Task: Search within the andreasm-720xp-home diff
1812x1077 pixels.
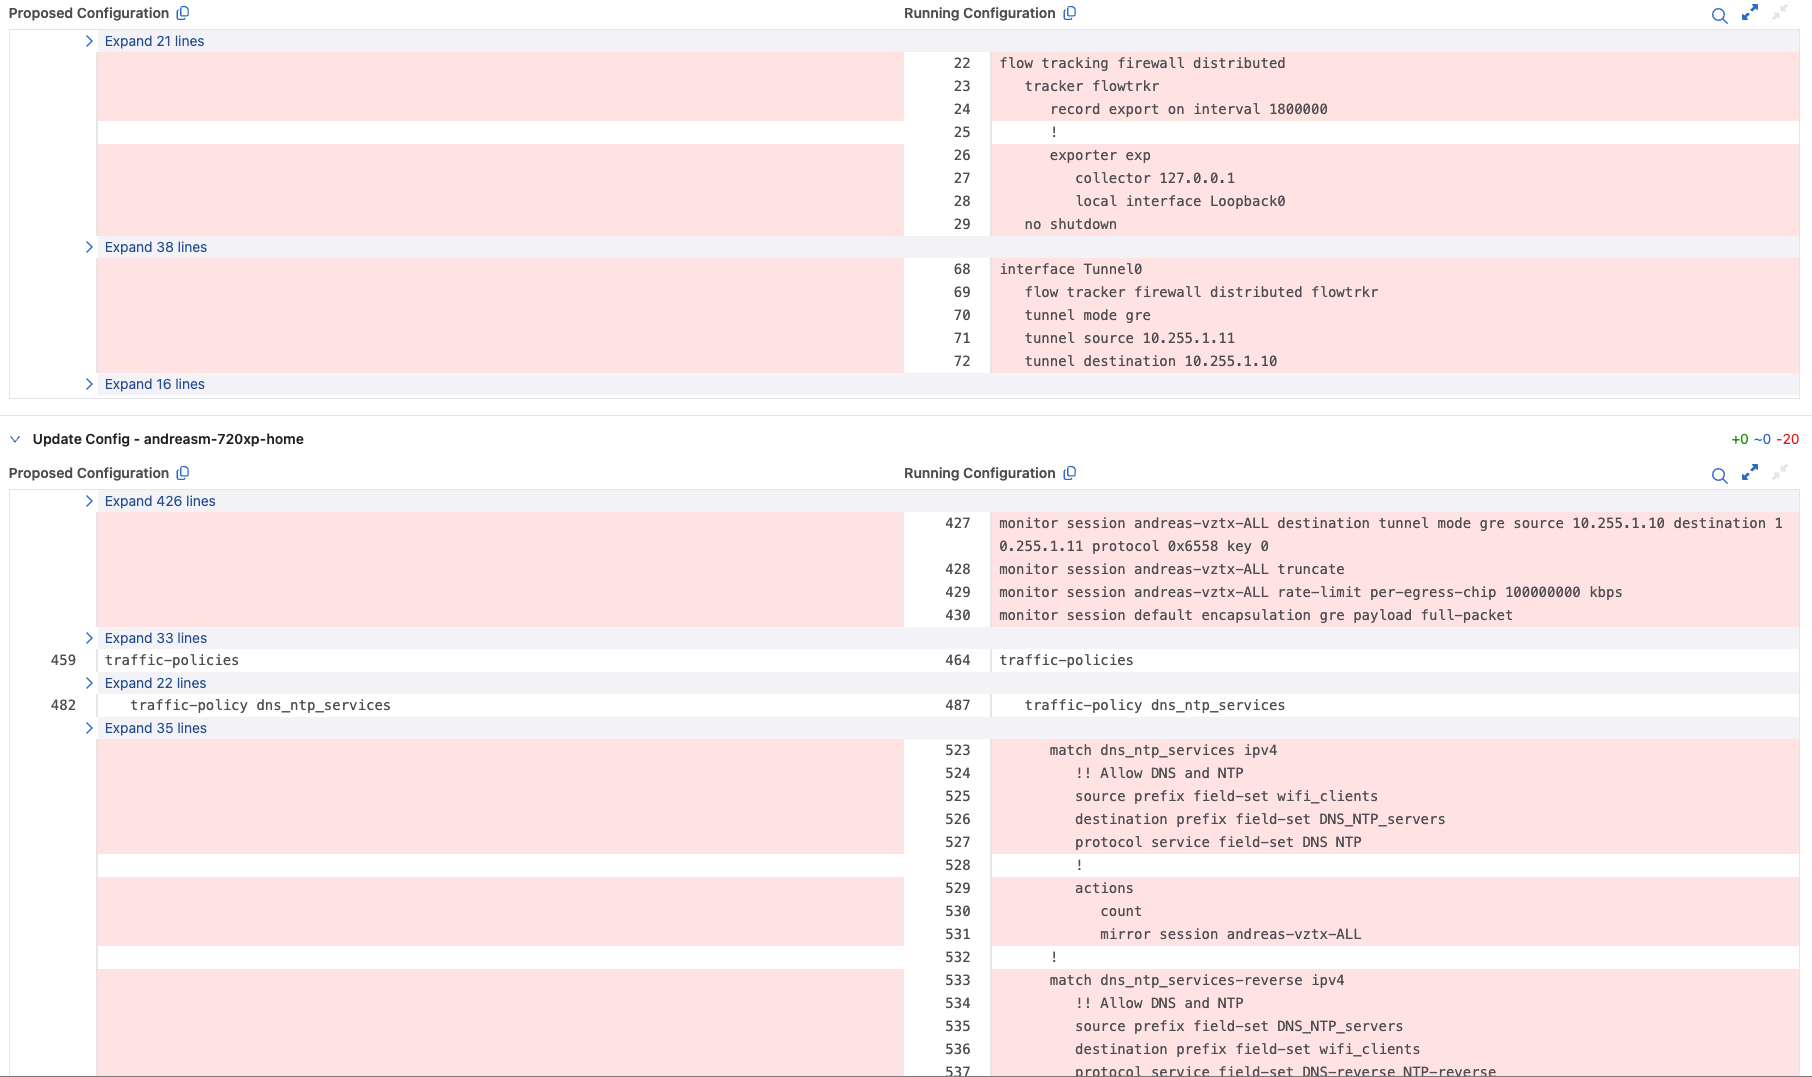Action: tap(1719, 475)
